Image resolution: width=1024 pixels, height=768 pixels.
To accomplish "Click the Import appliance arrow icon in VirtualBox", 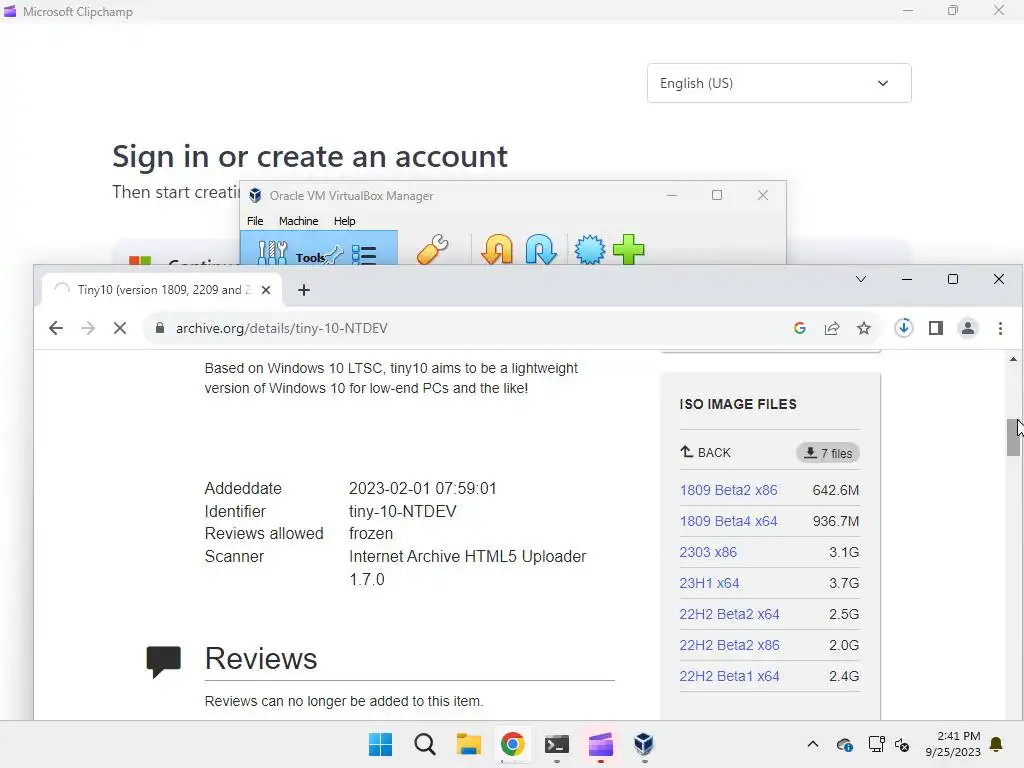I will pyautogui.click(x=497, y=249).
